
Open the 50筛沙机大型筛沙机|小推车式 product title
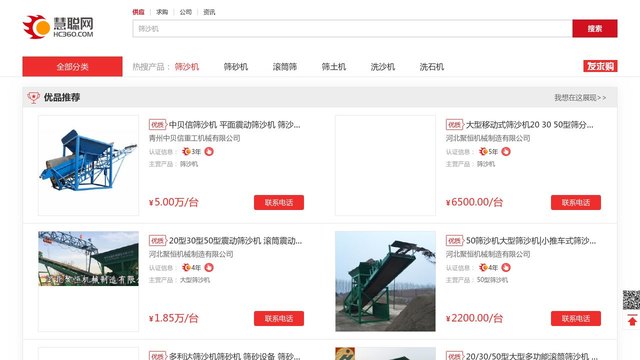point(531,241)
